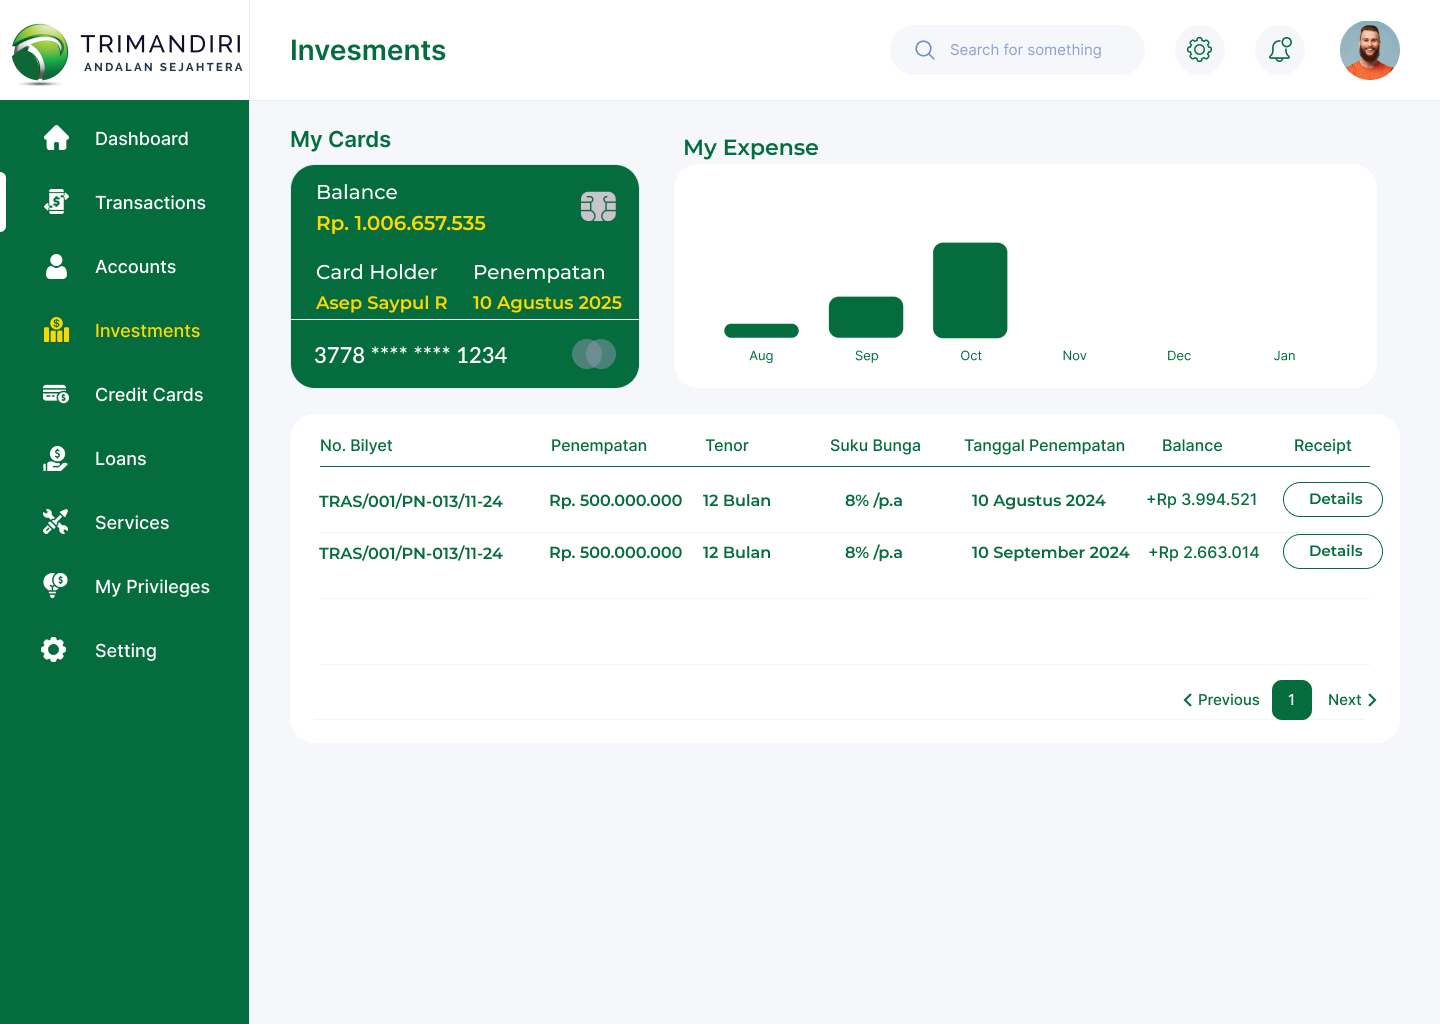Click the date 10 Agustus 2025

pos(547,303)
